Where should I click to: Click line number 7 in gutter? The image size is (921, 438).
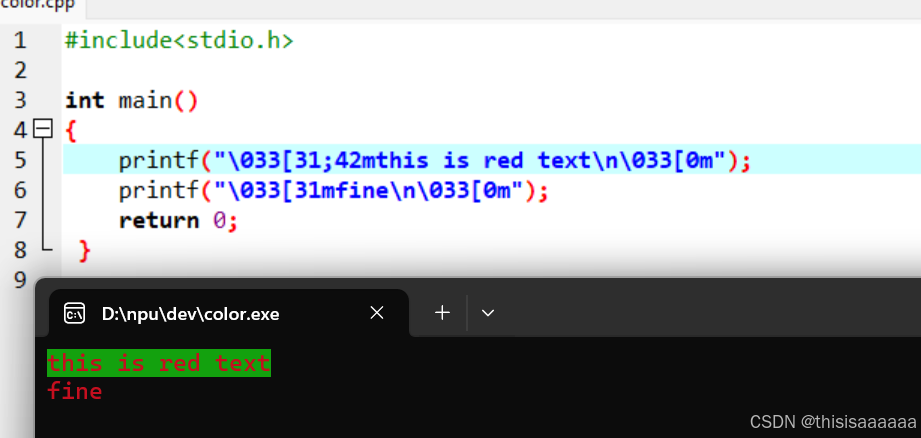pos(20,220)
